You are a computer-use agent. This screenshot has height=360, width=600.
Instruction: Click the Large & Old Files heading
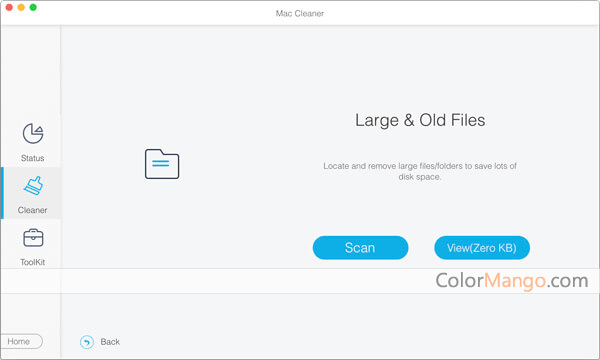pos(420,120)
